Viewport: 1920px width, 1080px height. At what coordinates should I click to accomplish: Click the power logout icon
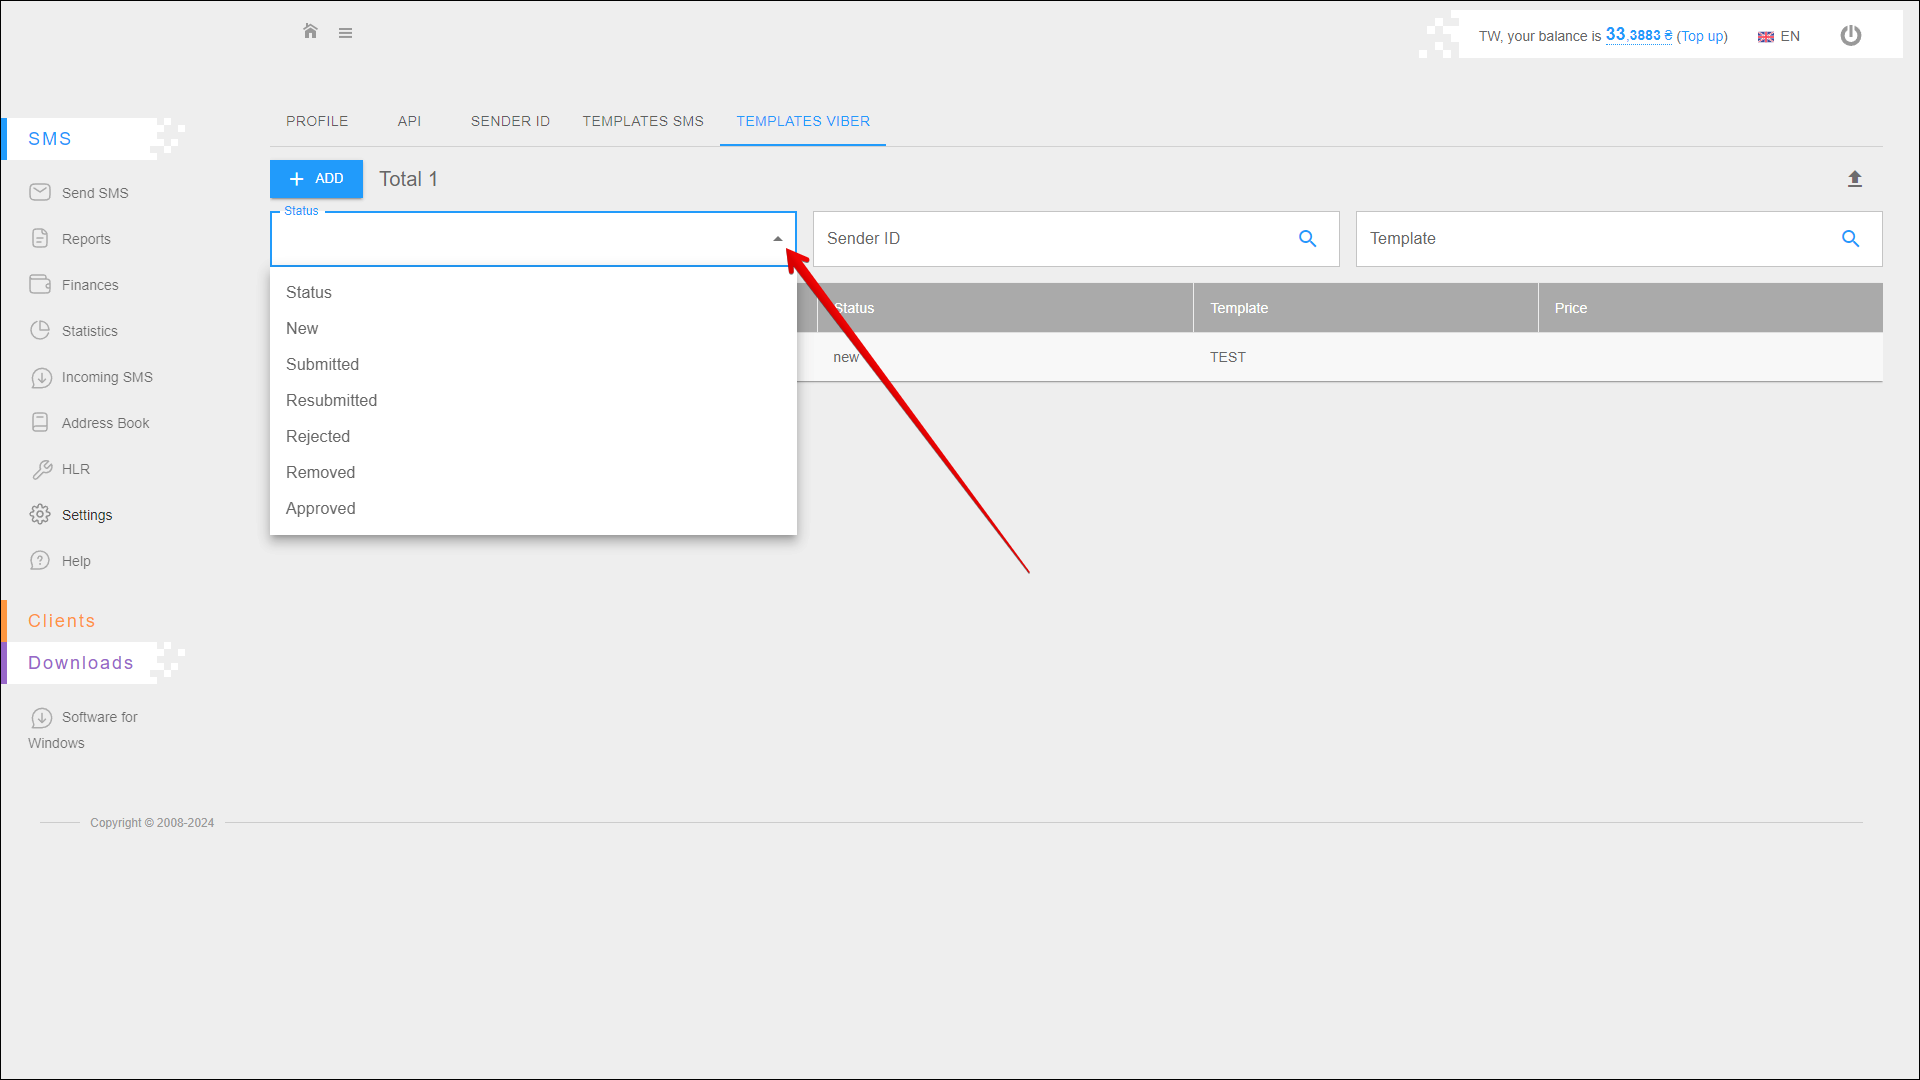[x=1850, y=36]
